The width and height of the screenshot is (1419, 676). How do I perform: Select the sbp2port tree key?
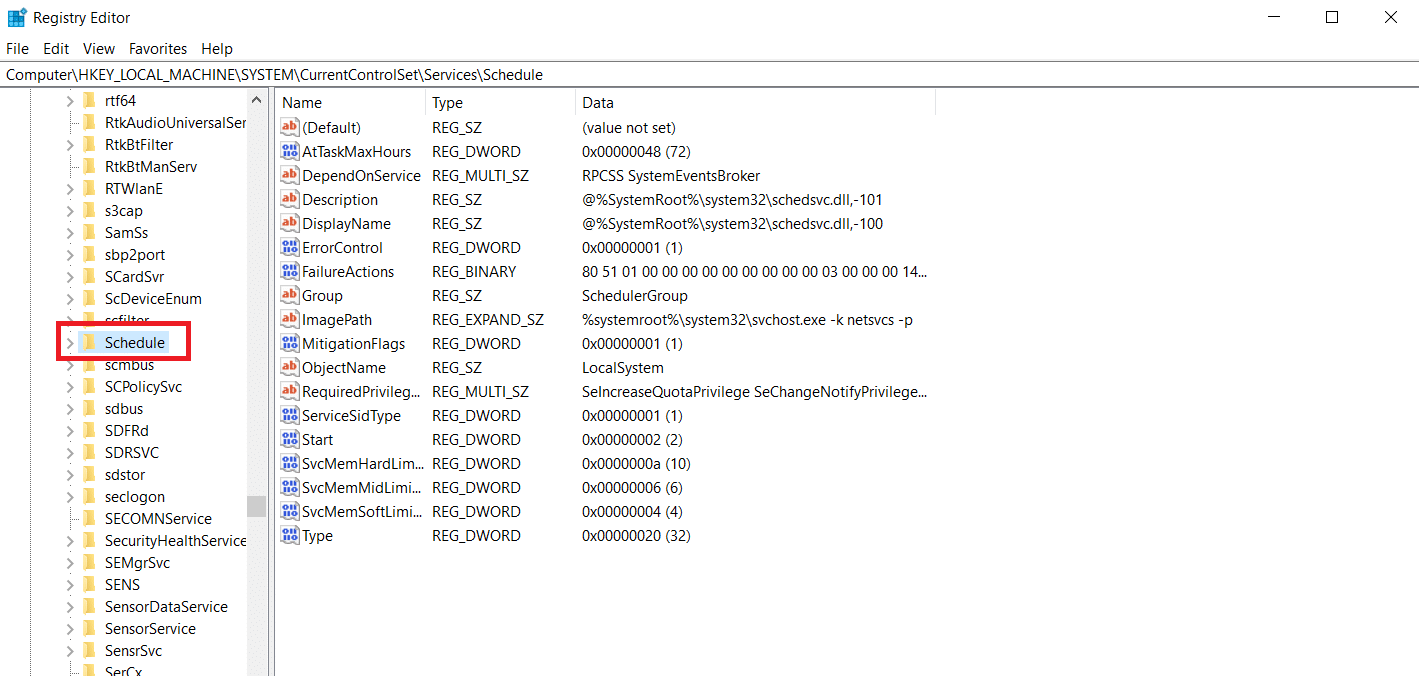(x=135, y=255)
